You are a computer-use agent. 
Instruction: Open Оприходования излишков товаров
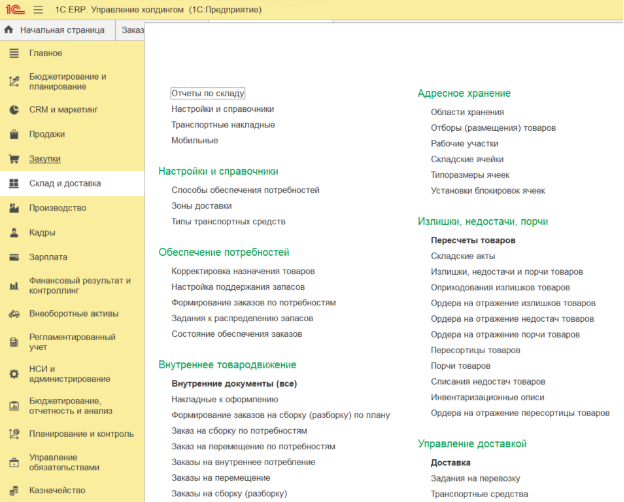[x=500, y=287]
